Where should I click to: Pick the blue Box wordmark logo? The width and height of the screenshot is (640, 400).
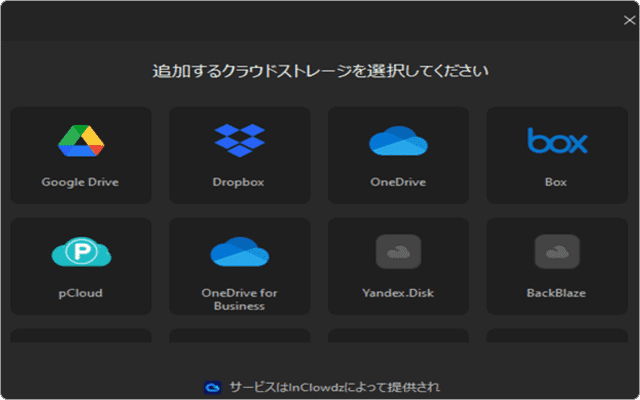pos(557,140)
